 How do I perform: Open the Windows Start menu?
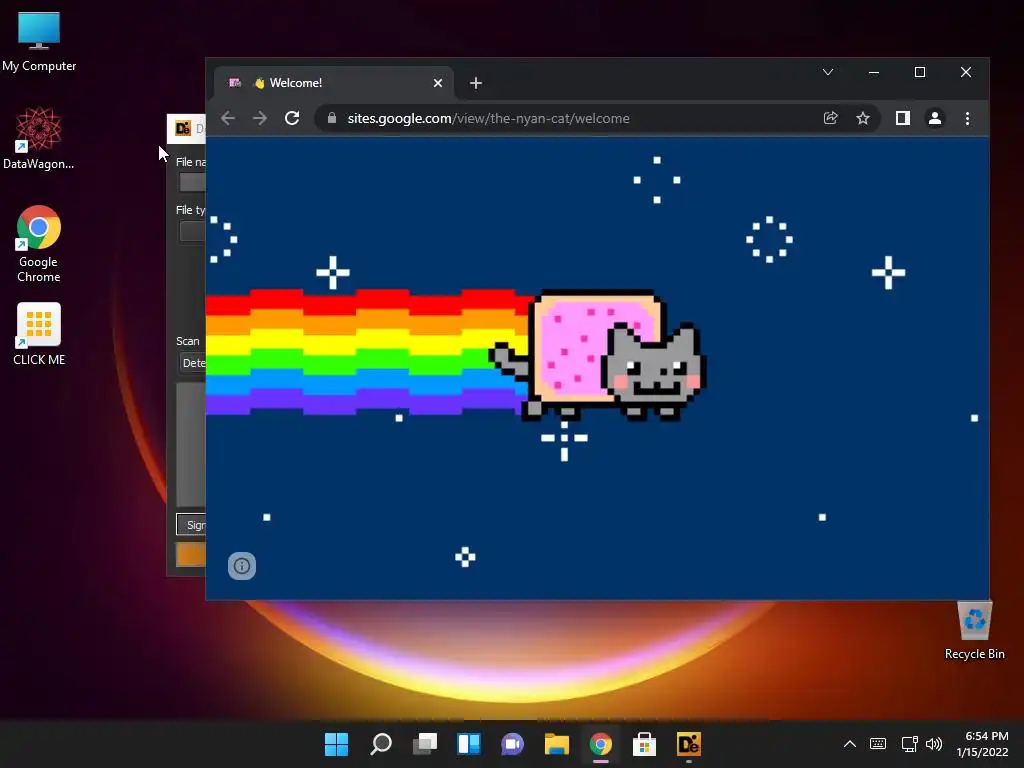[337, 744]
